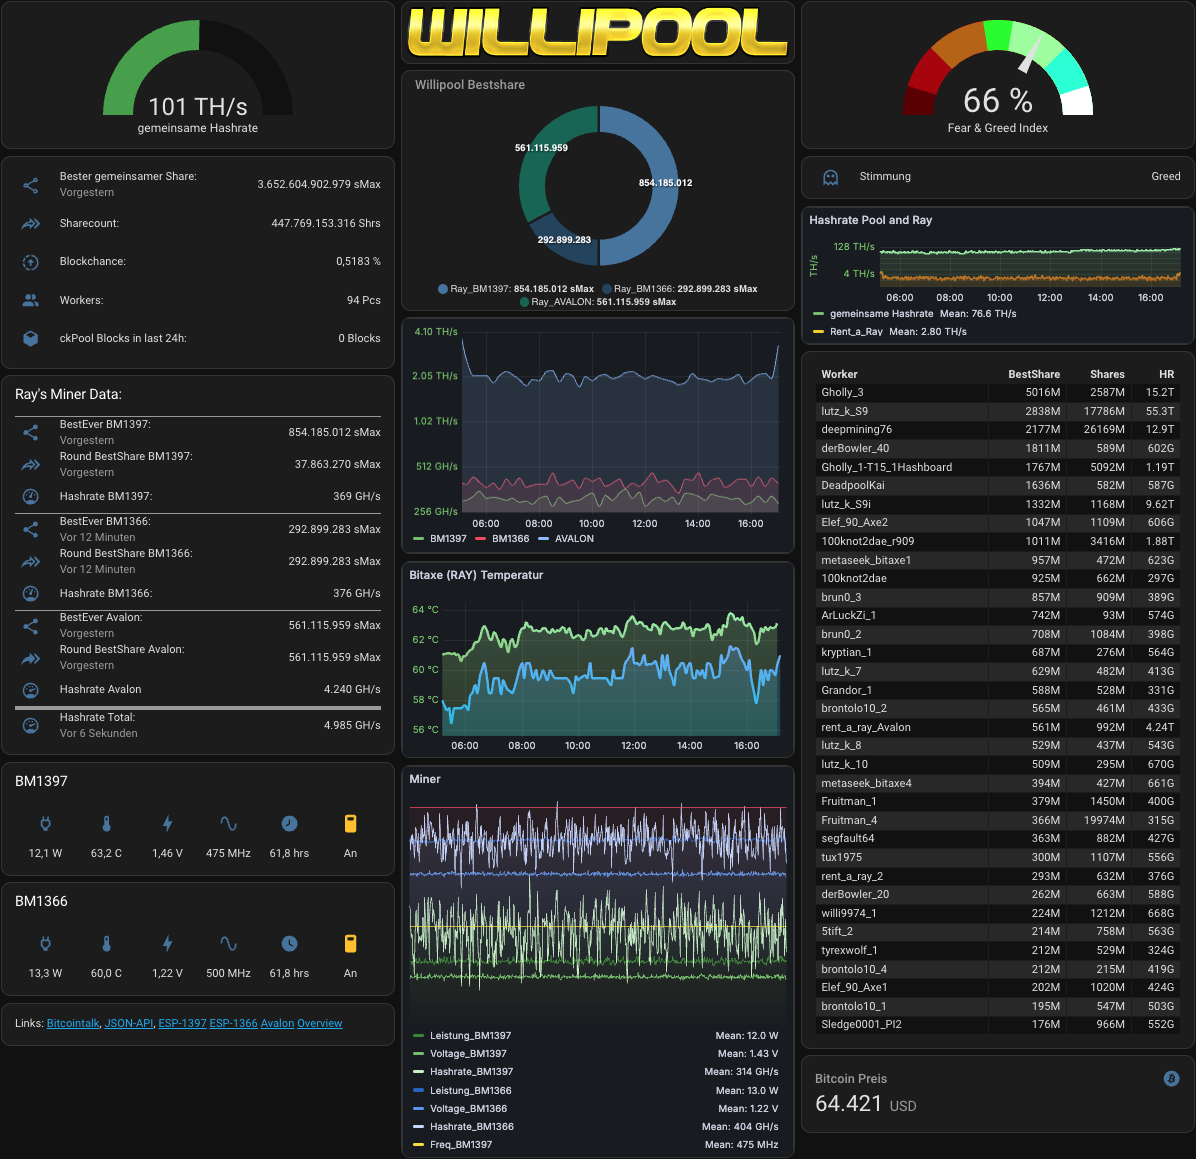Open BM1366 voltage bolt icon showing 1,22 V
This screenshot has width=1196, height=1159.
tap(168, 944)
